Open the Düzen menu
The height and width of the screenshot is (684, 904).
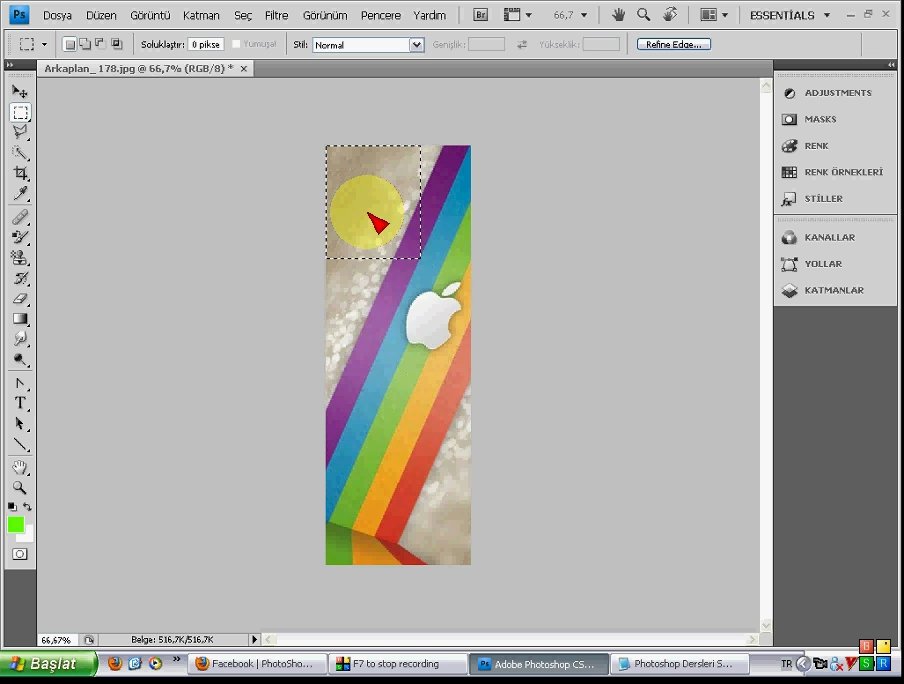coord(101,16)
